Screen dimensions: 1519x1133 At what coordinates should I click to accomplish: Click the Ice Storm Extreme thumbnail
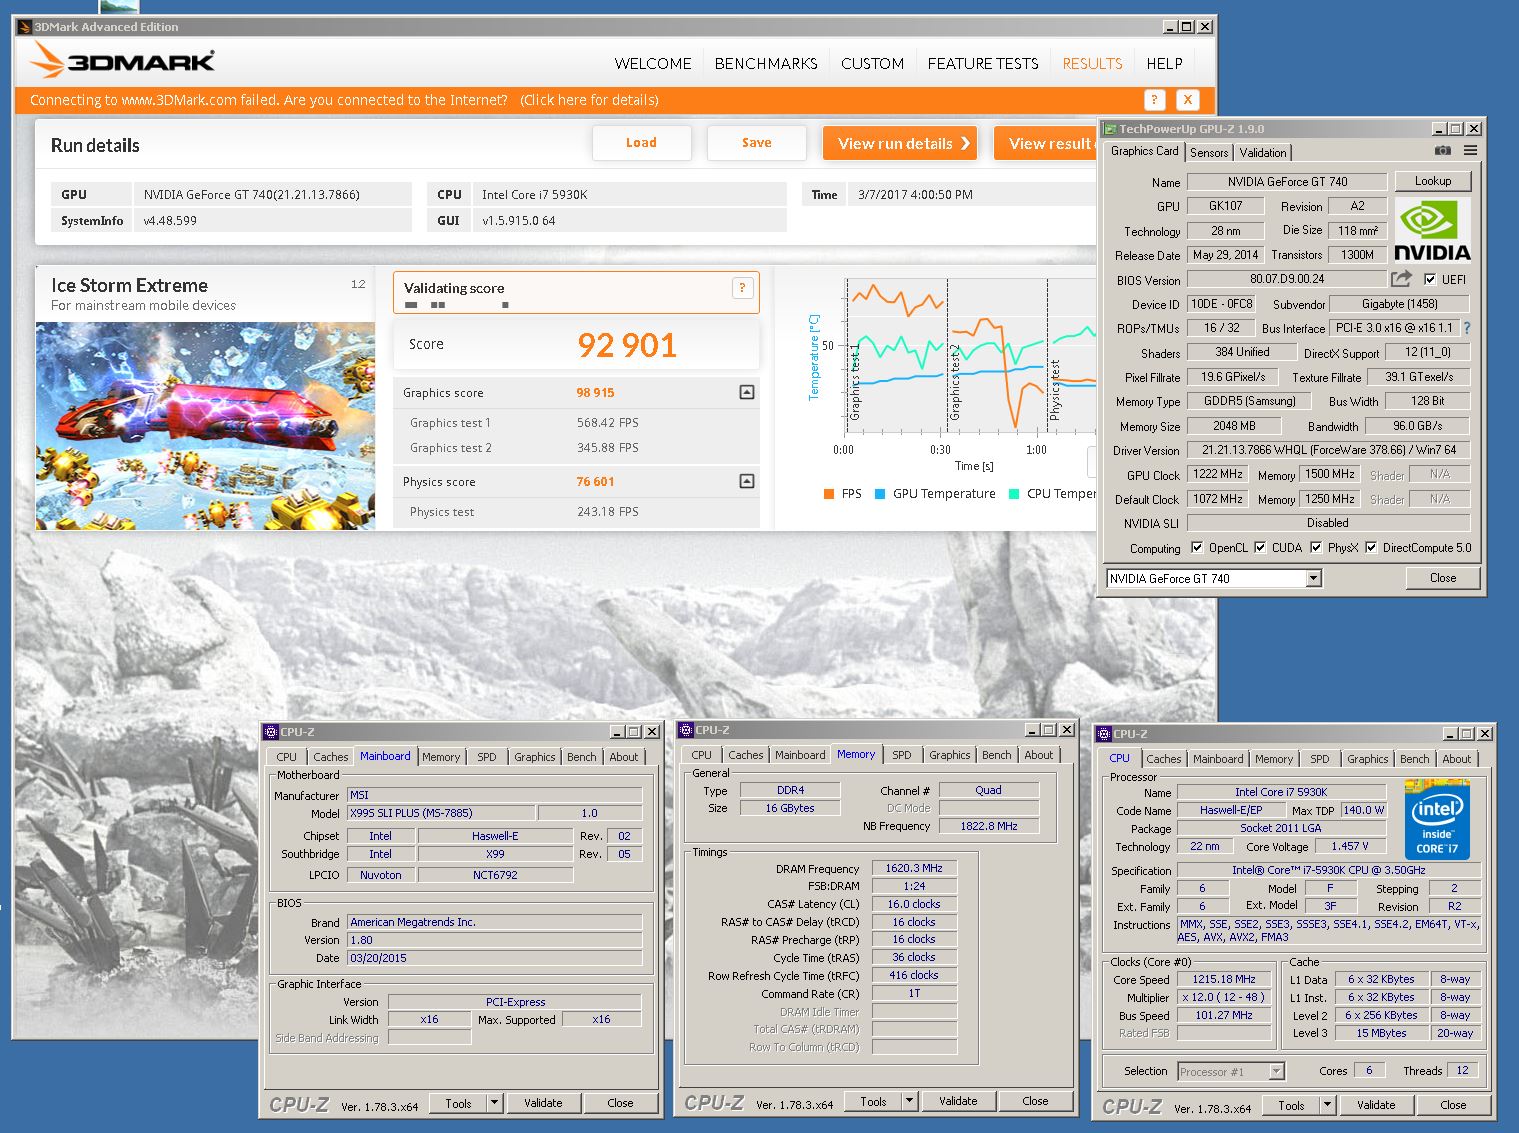pos(205,425)
